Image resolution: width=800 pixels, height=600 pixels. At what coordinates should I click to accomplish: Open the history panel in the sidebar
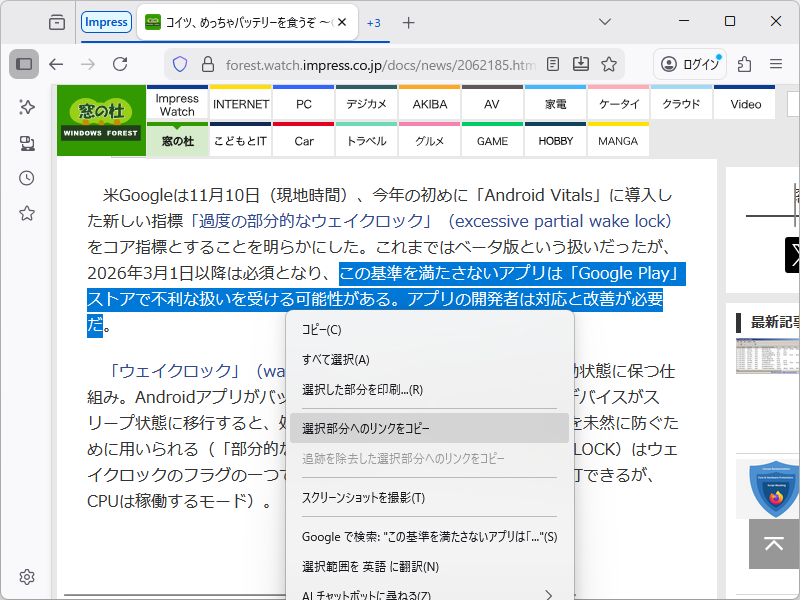pyautogui.click(x=26, y=177)
